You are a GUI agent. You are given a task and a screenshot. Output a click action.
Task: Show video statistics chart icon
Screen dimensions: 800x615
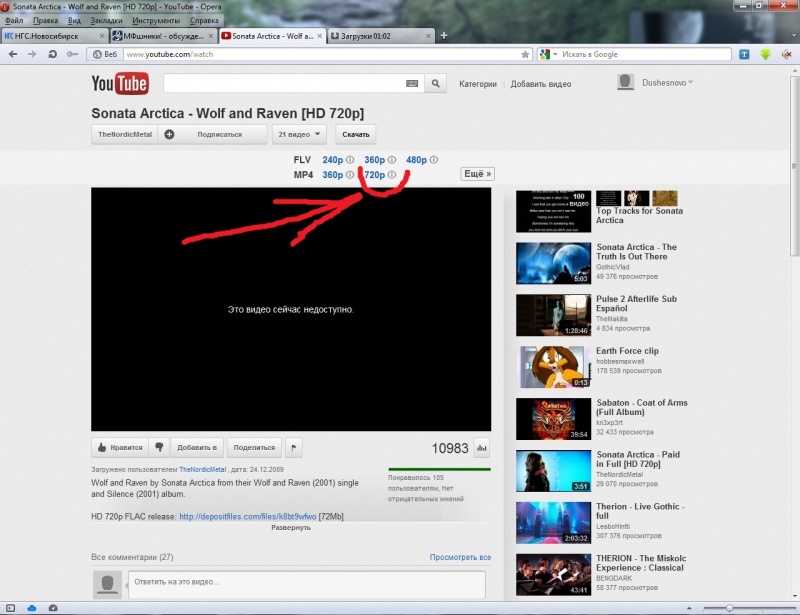[482, 448]
